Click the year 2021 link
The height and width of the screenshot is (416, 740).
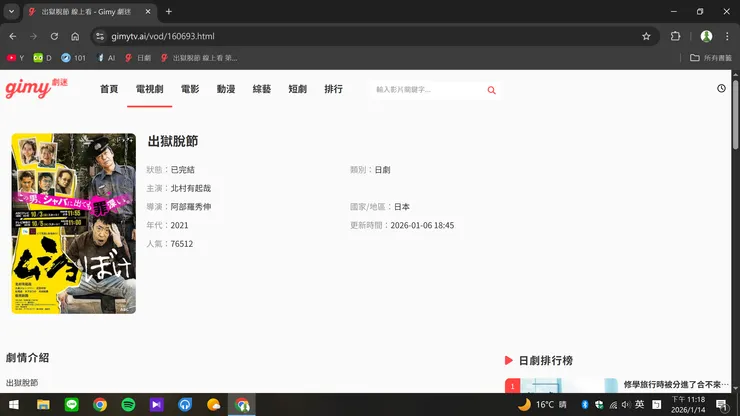pos(179,225)
